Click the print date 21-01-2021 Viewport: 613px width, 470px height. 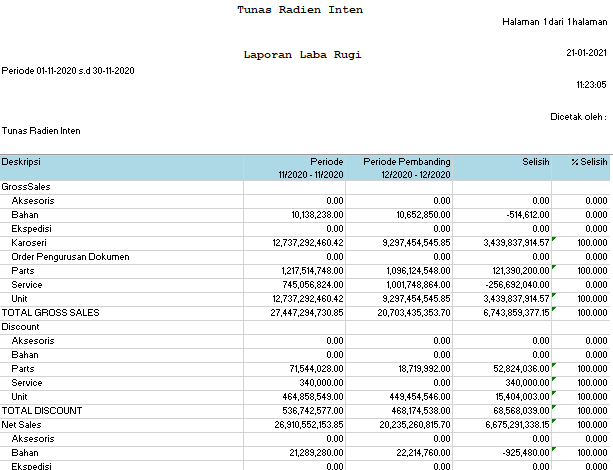point(586,53)
